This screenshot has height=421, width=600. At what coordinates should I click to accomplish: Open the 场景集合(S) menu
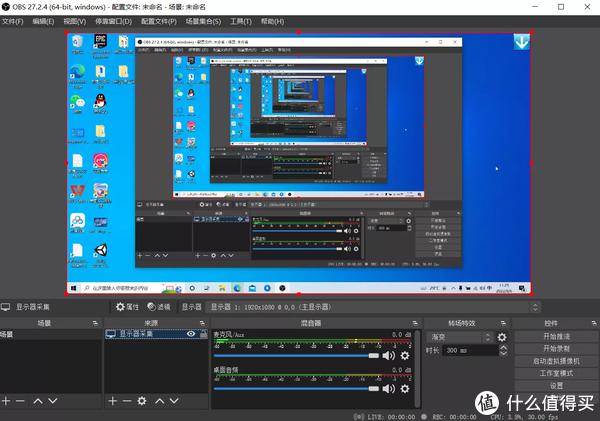tap(203, 21)
